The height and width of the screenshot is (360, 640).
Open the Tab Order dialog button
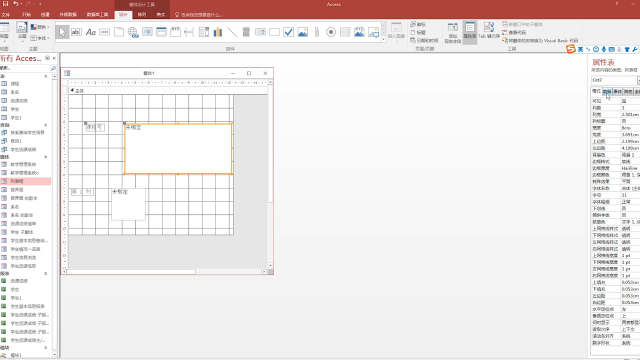pyautogui.click(x=489, y=31)
